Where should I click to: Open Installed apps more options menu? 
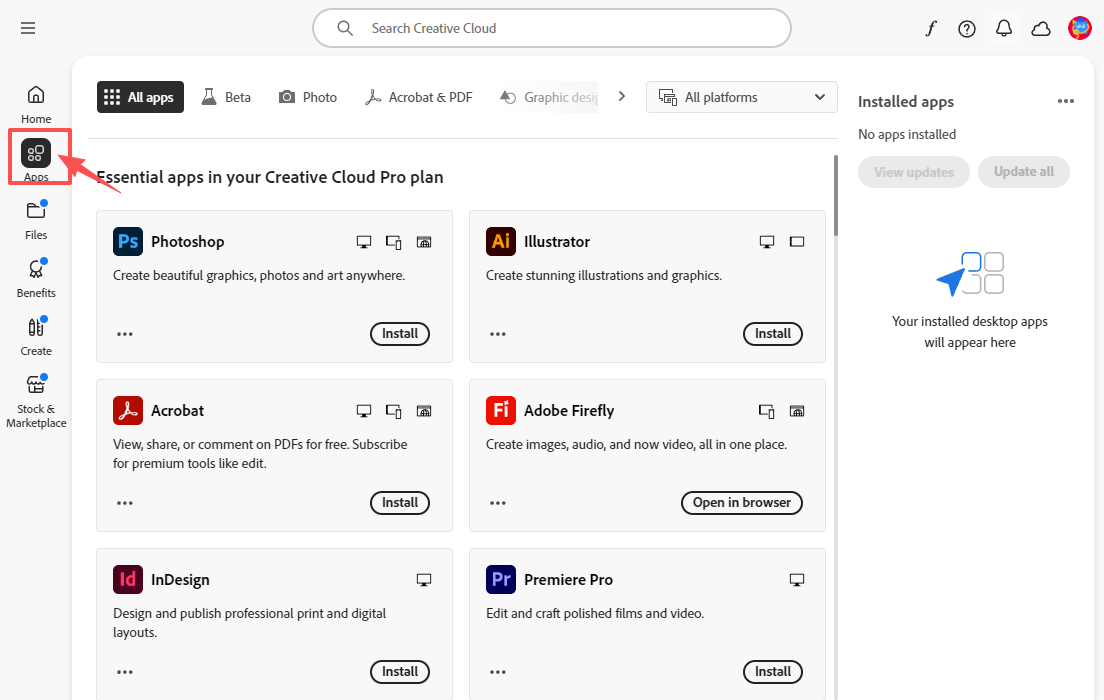[1066, 101]
